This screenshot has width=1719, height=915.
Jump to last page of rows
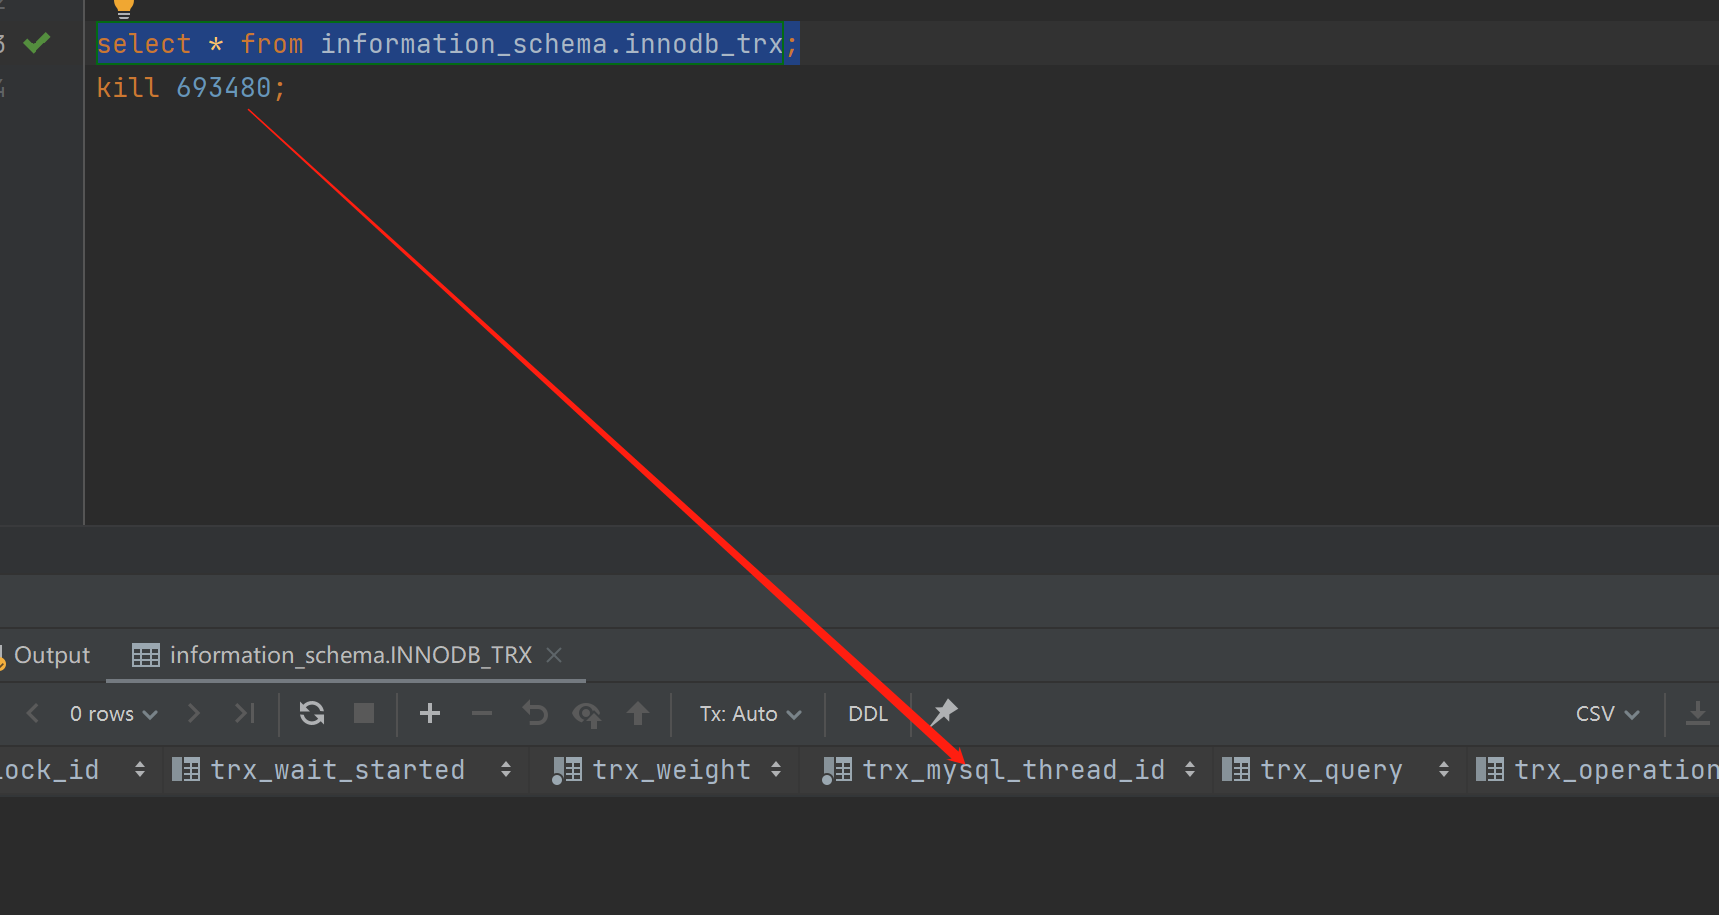coord(245,713)
